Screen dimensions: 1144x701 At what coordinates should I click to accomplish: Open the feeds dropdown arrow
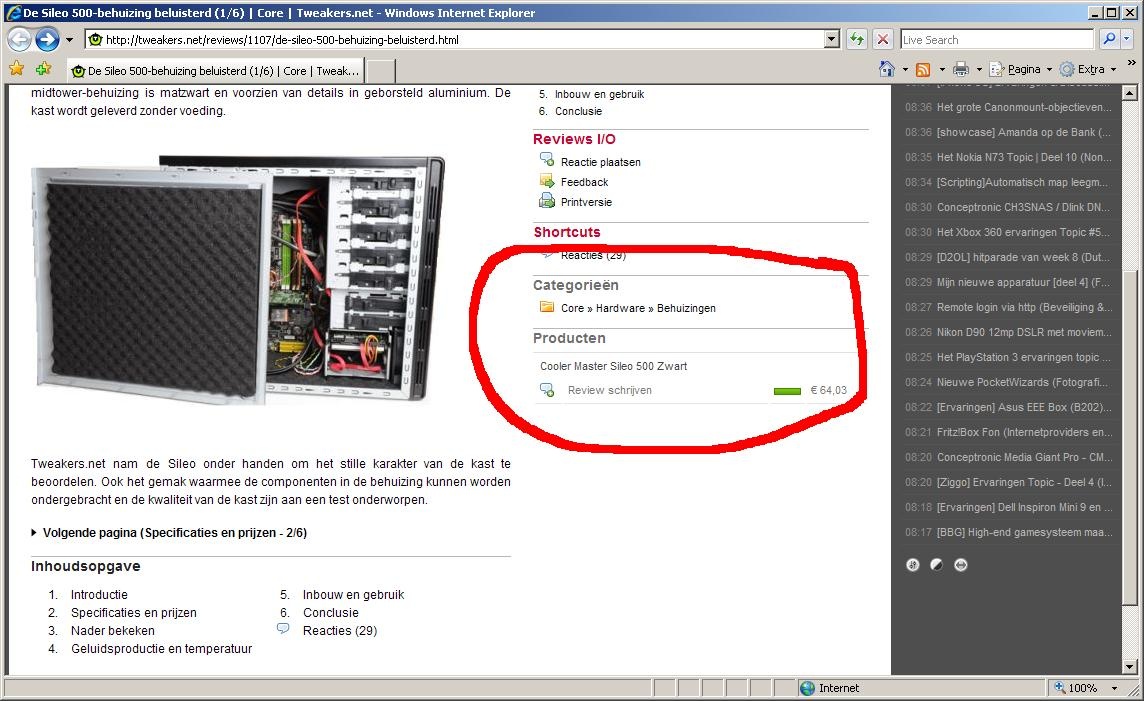point(942,70)
